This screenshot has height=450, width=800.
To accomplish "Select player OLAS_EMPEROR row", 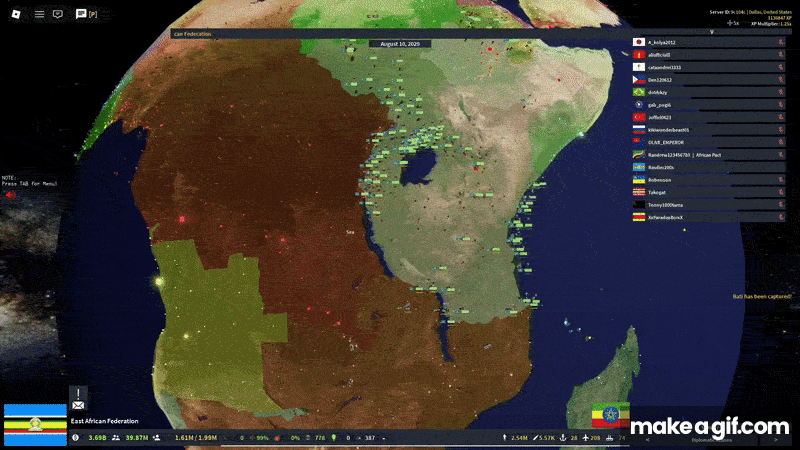I will point(709,142).
